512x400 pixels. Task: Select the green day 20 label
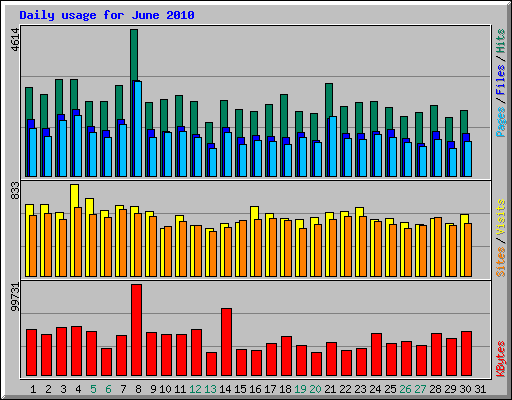click(315, 389)
